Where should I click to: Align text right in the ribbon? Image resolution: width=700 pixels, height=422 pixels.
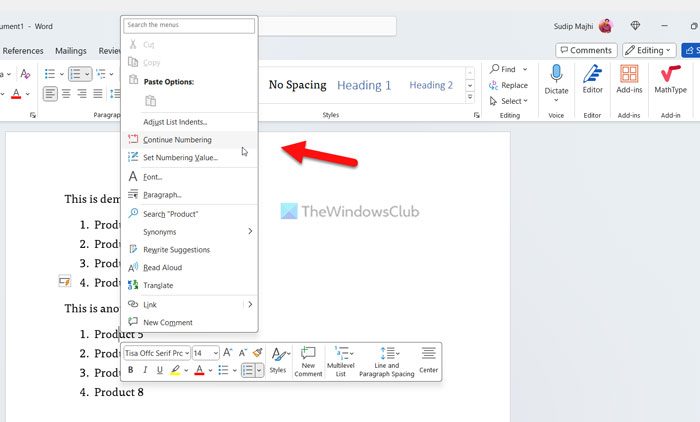82,94
